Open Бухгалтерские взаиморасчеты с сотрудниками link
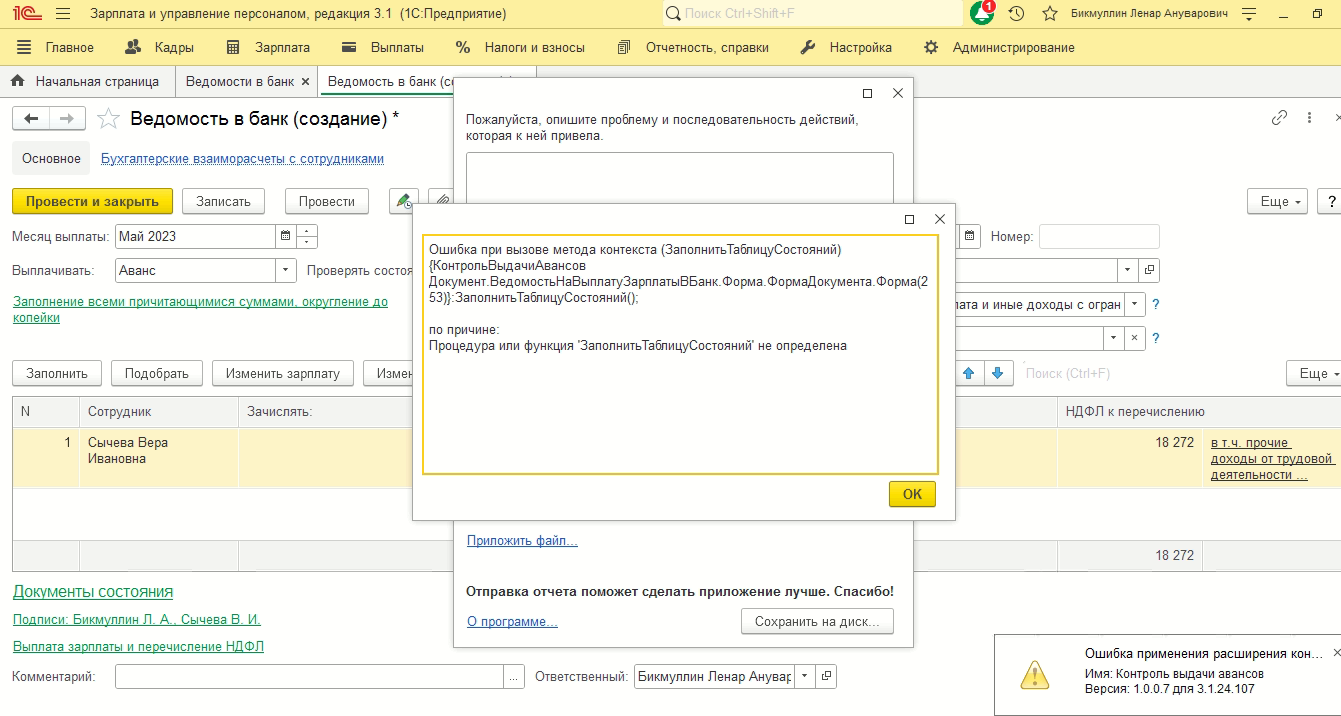The width and height of the screenshot is (1341, 716). [x=242, y=158]
